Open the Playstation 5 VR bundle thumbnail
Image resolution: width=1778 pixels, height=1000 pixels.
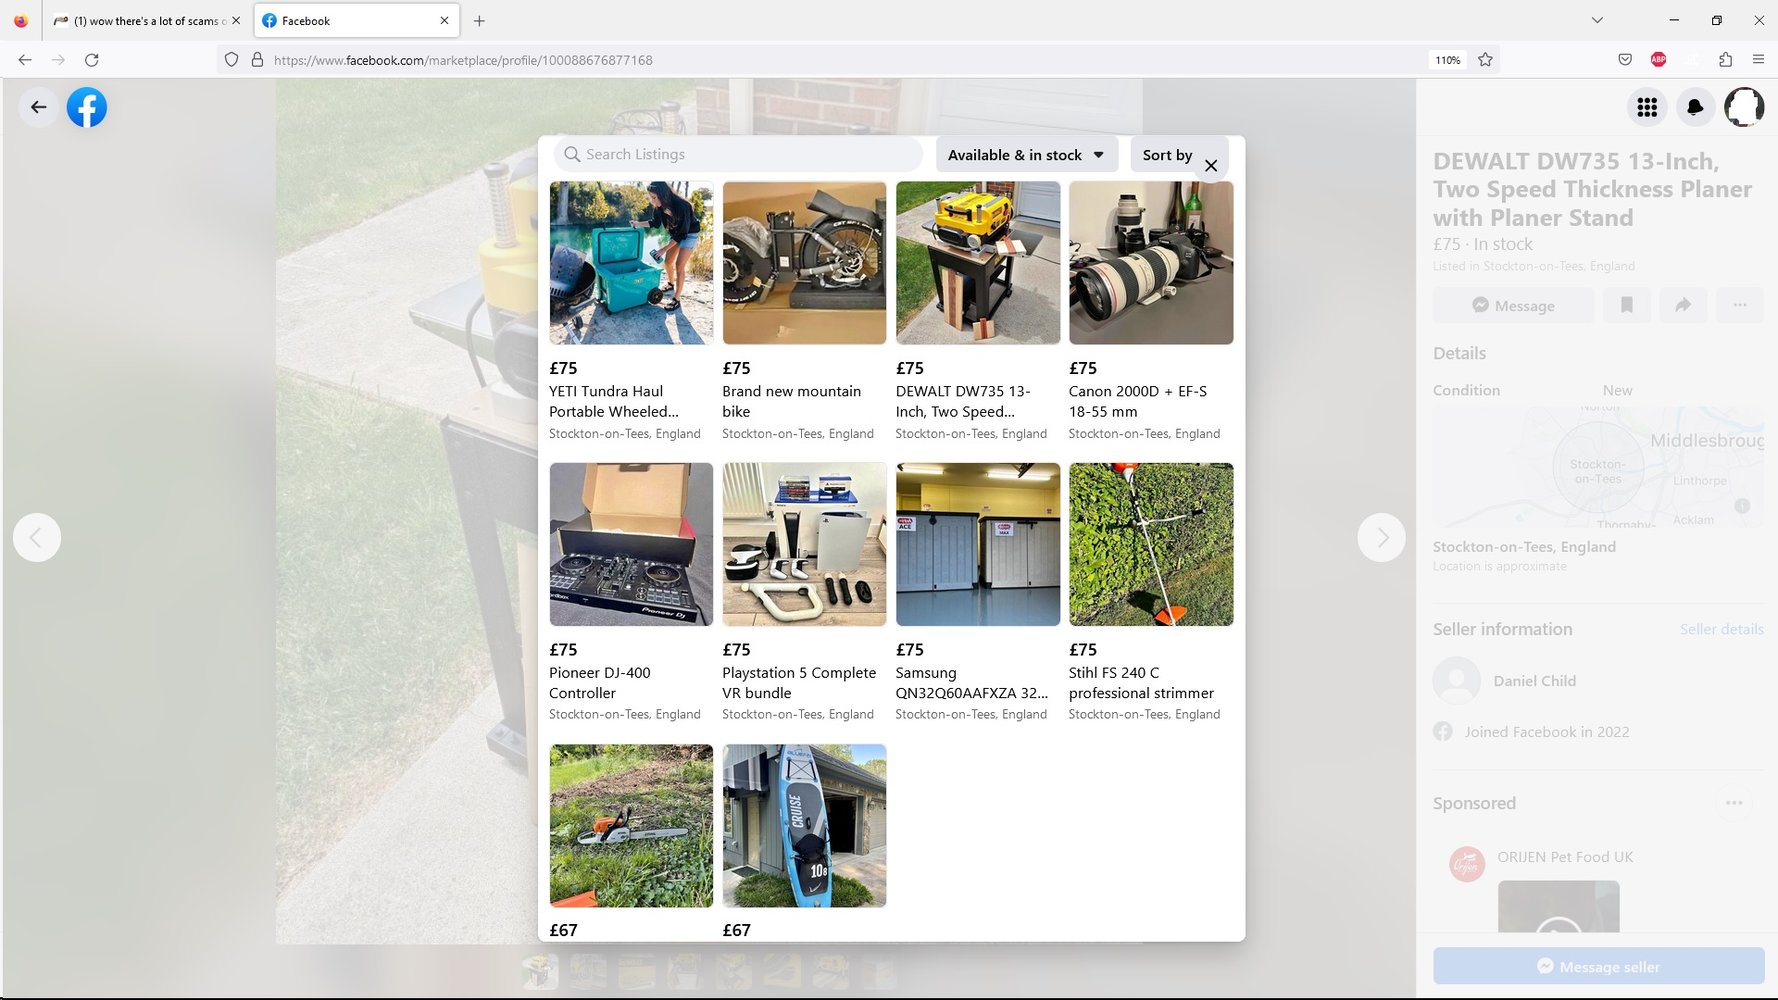(804, 544)
